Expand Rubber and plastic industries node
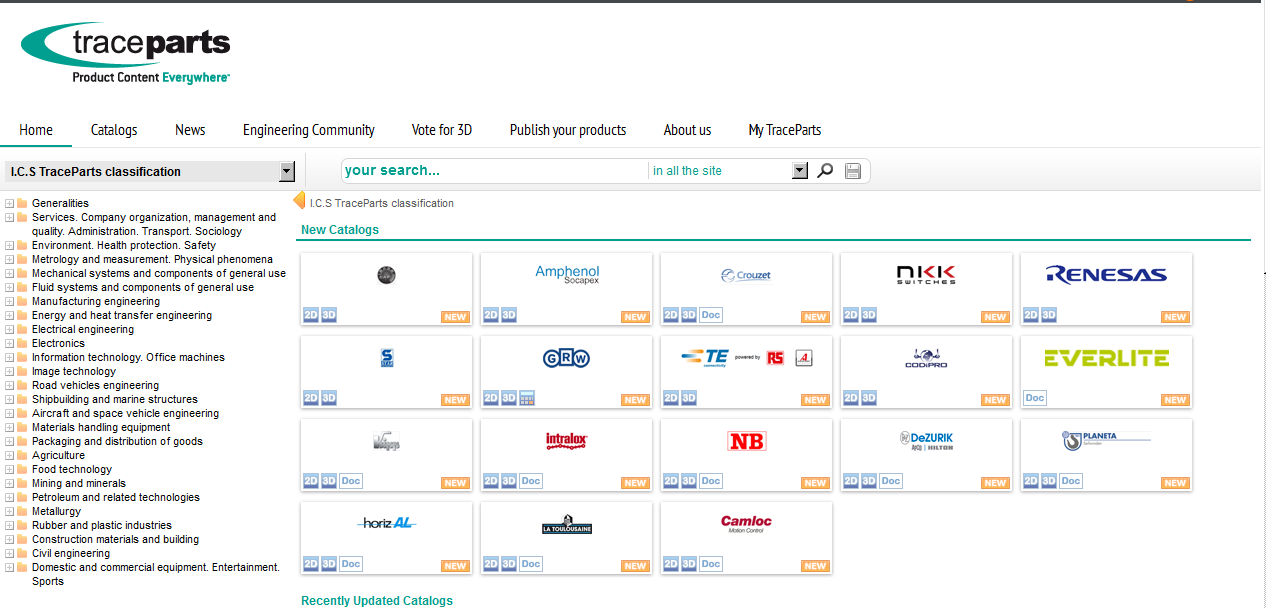 [9, 525]
